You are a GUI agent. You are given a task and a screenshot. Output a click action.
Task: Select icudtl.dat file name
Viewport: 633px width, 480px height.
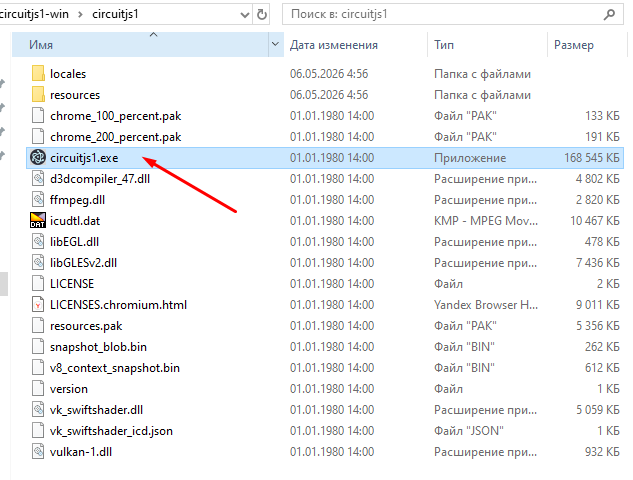pos(75,221)
